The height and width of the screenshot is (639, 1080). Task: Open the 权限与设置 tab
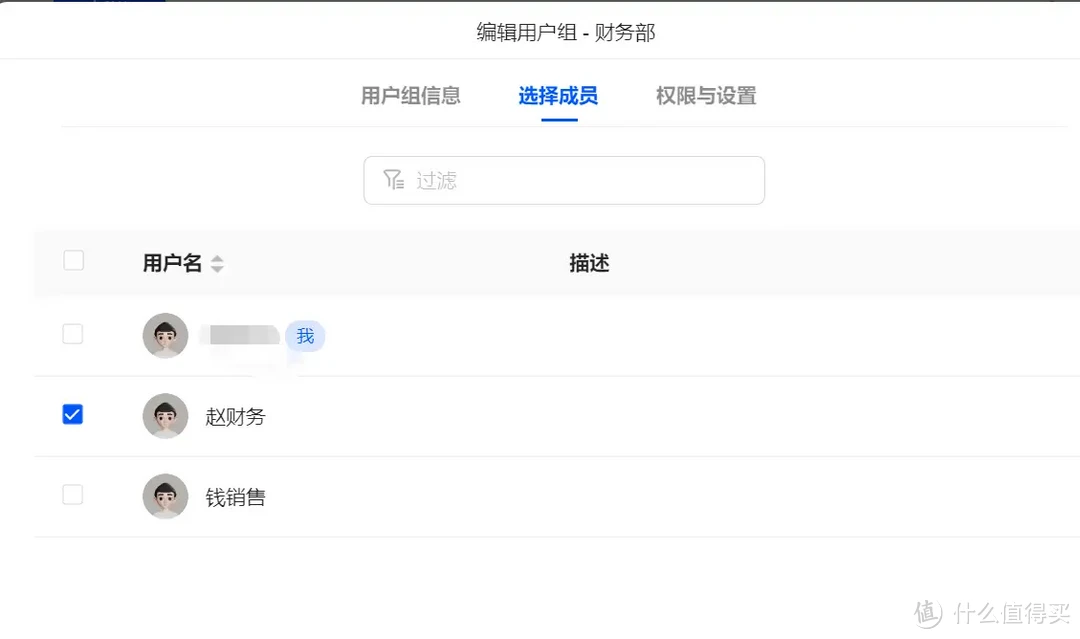coord(704,96)
